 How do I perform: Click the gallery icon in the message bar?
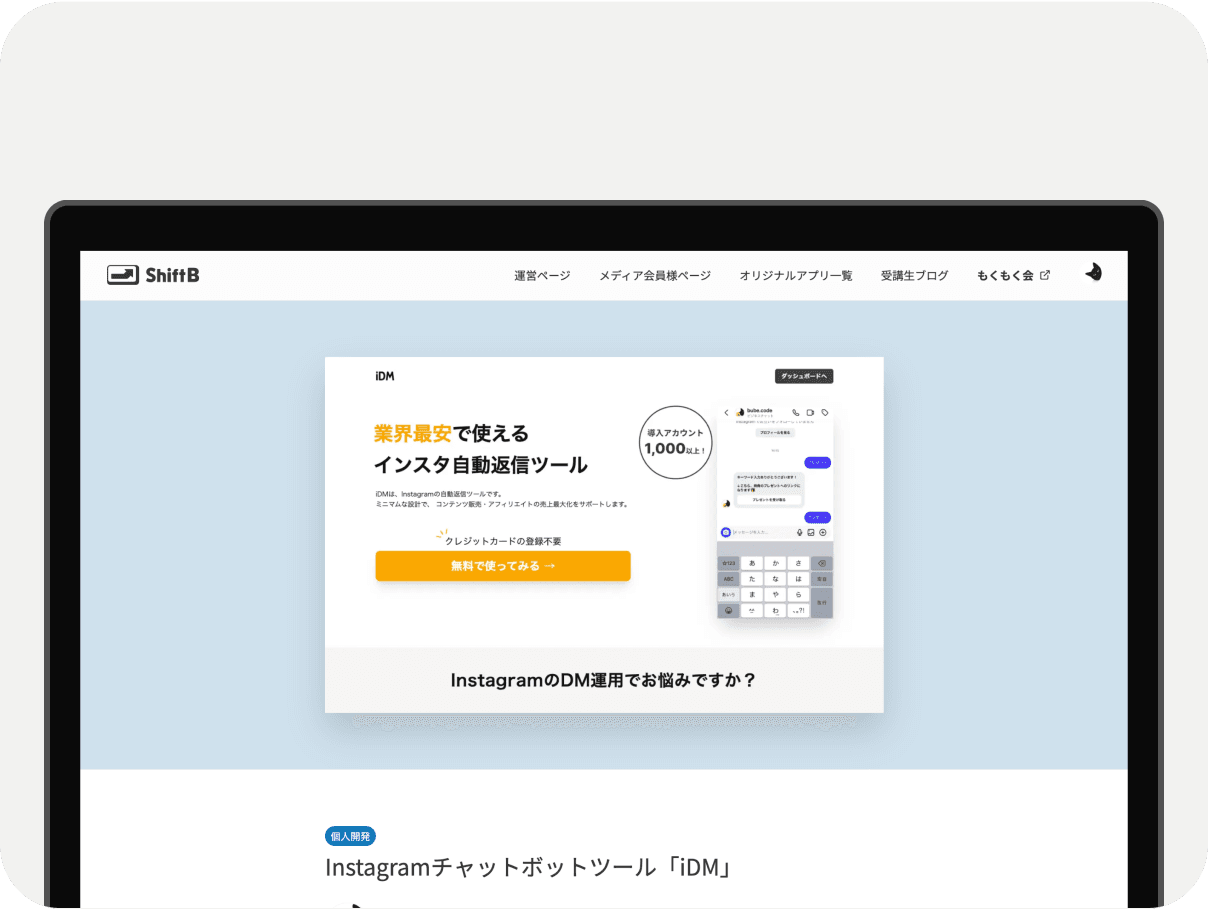click(x=811, y=532)
